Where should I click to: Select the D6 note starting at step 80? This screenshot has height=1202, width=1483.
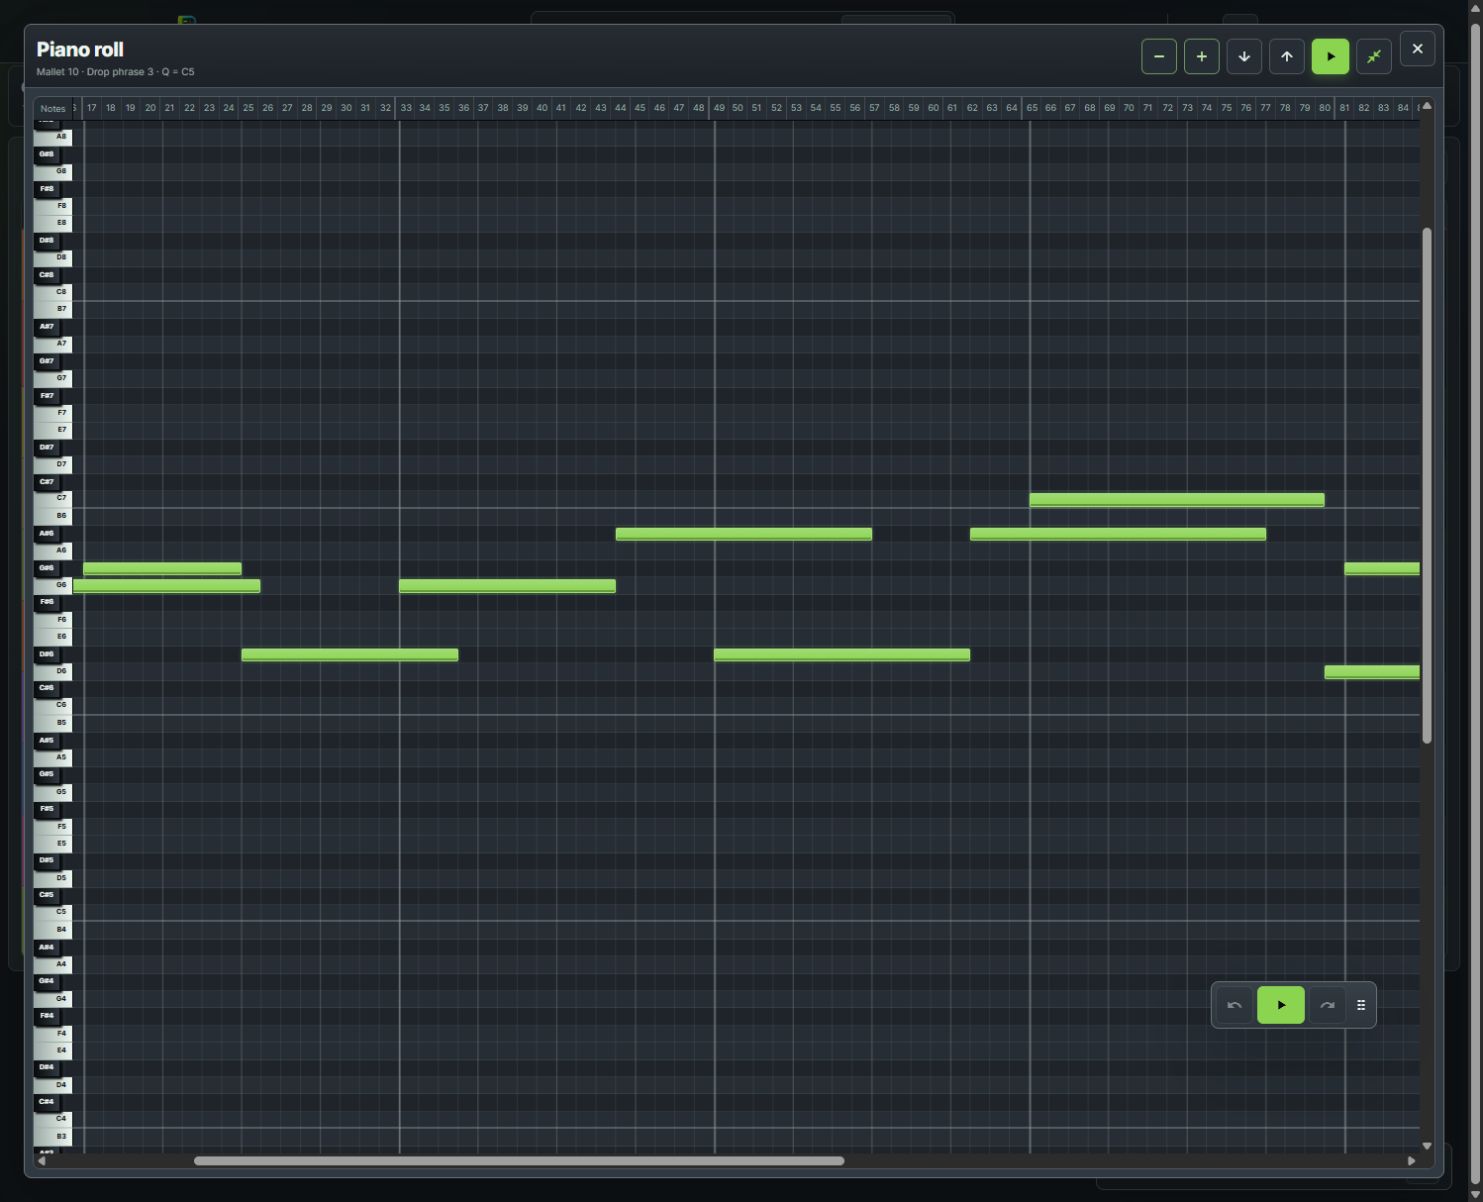[x=1372, y=672]
